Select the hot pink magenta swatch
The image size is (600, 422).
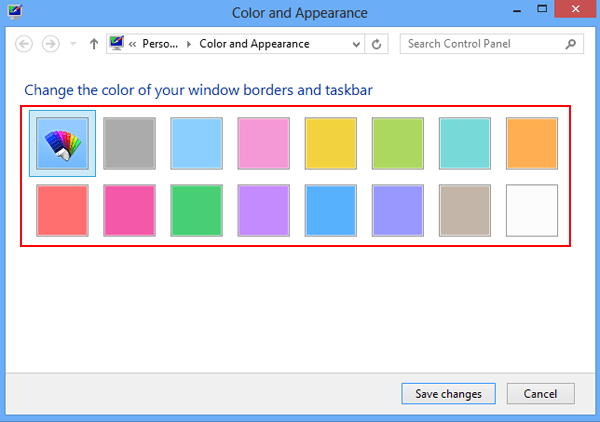[x=129, y=210]
